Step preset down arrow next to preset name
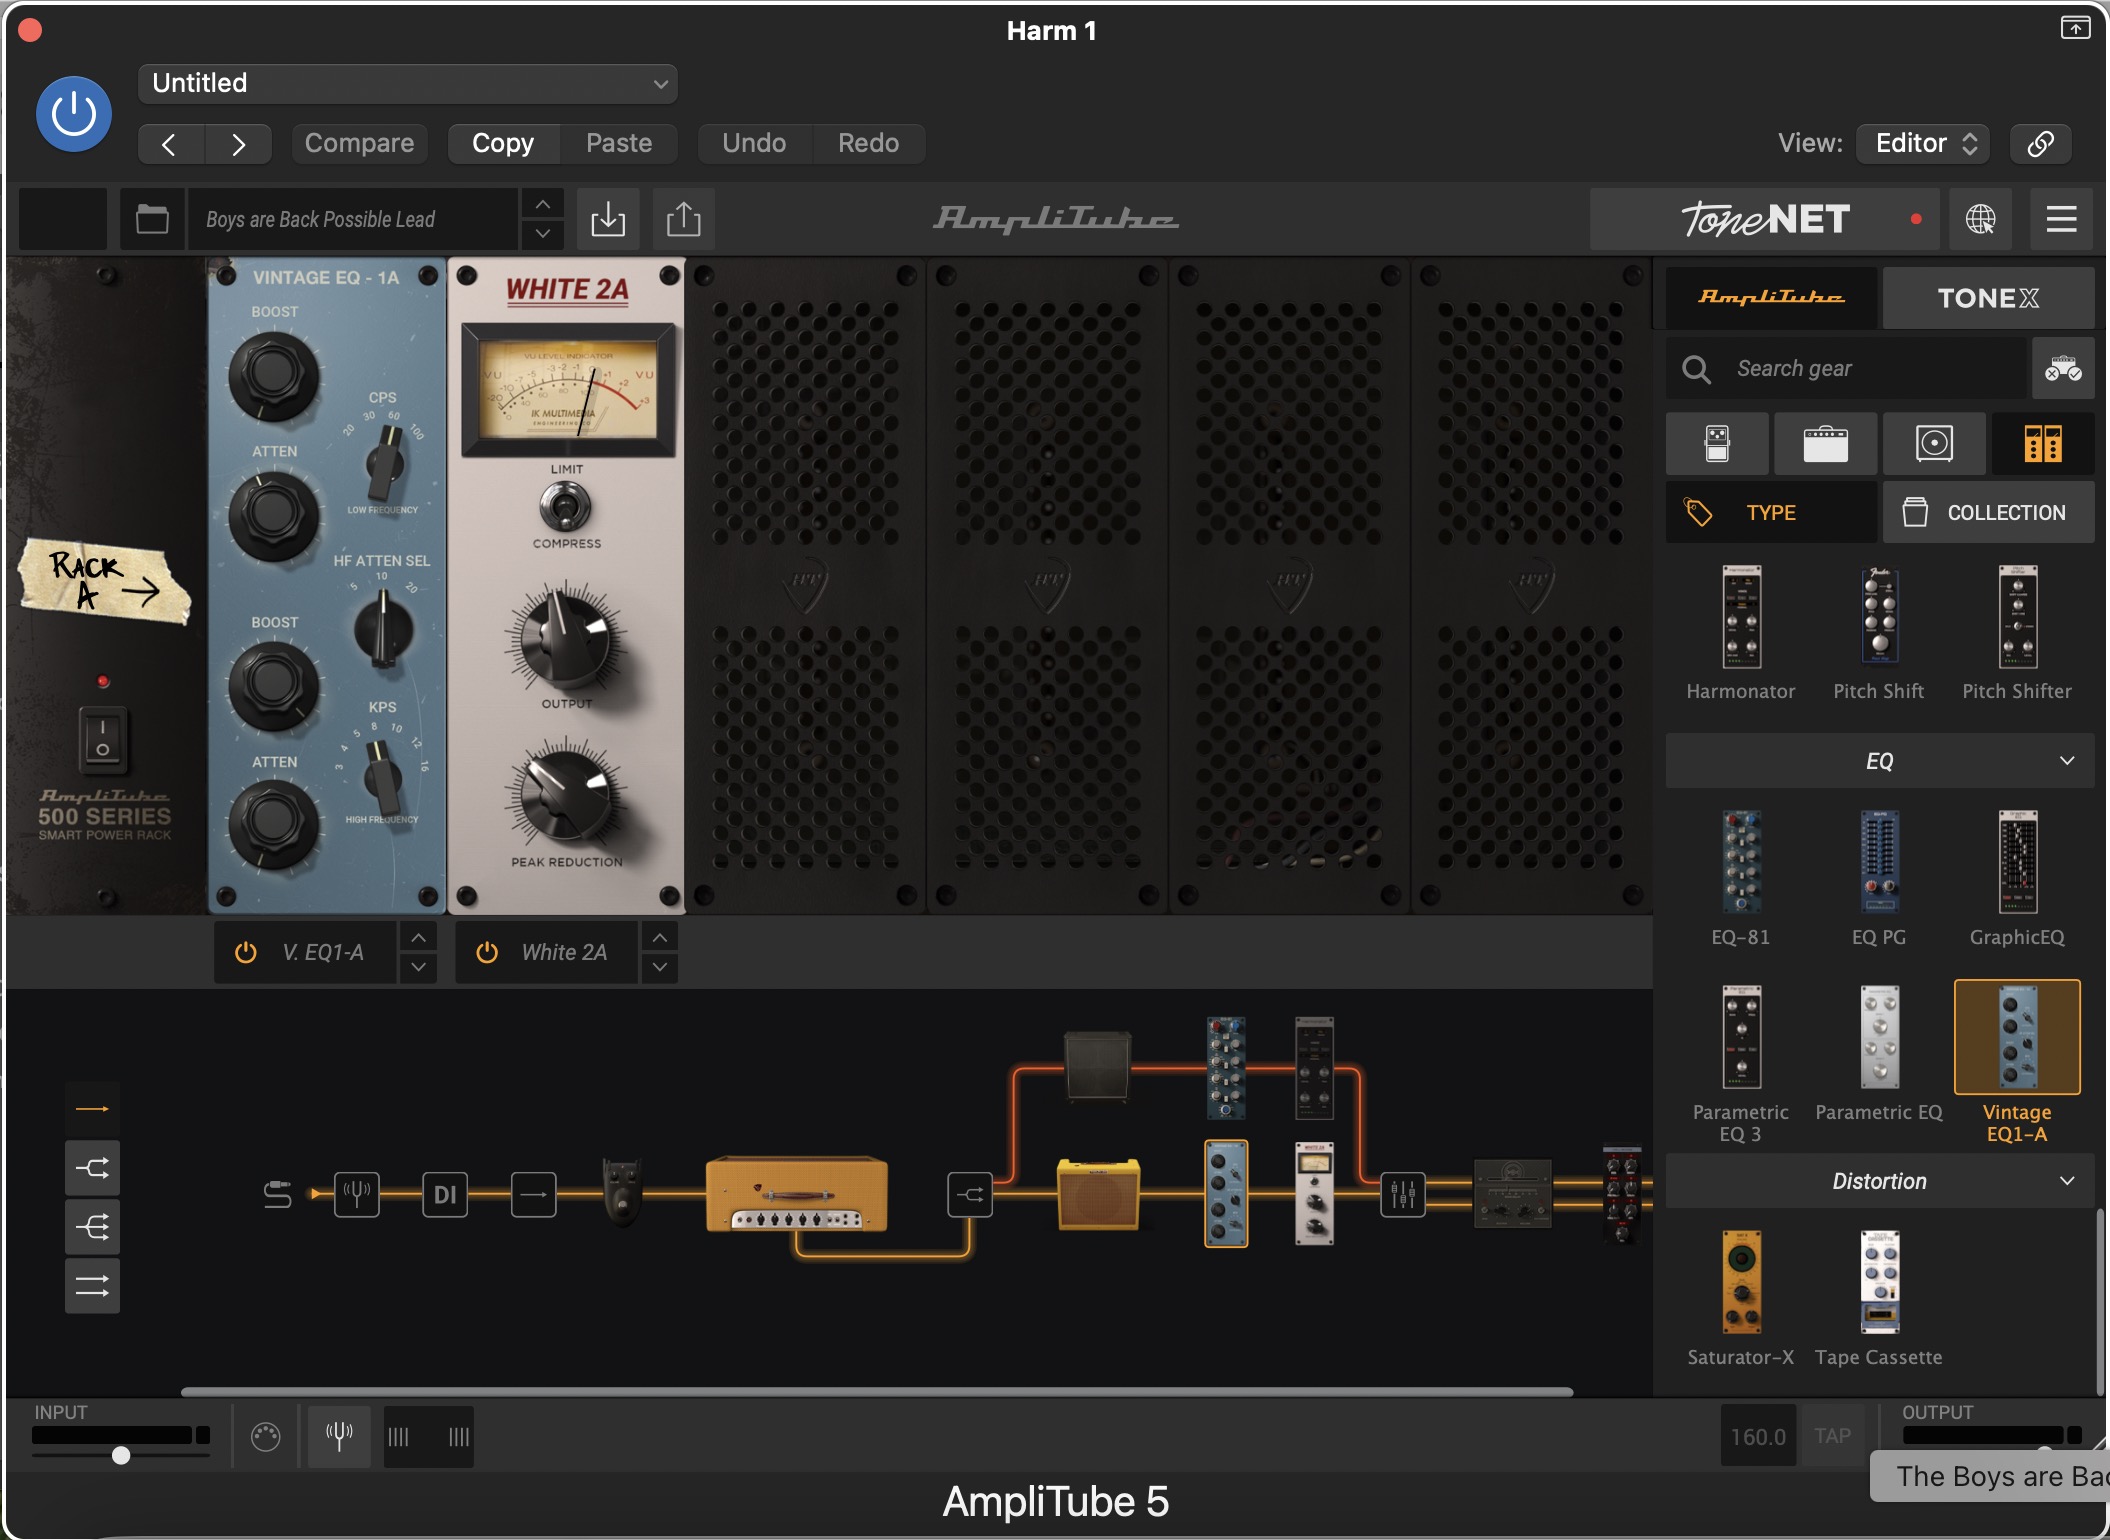Viewport: 2110px width, 1540px height. (542, 234)
